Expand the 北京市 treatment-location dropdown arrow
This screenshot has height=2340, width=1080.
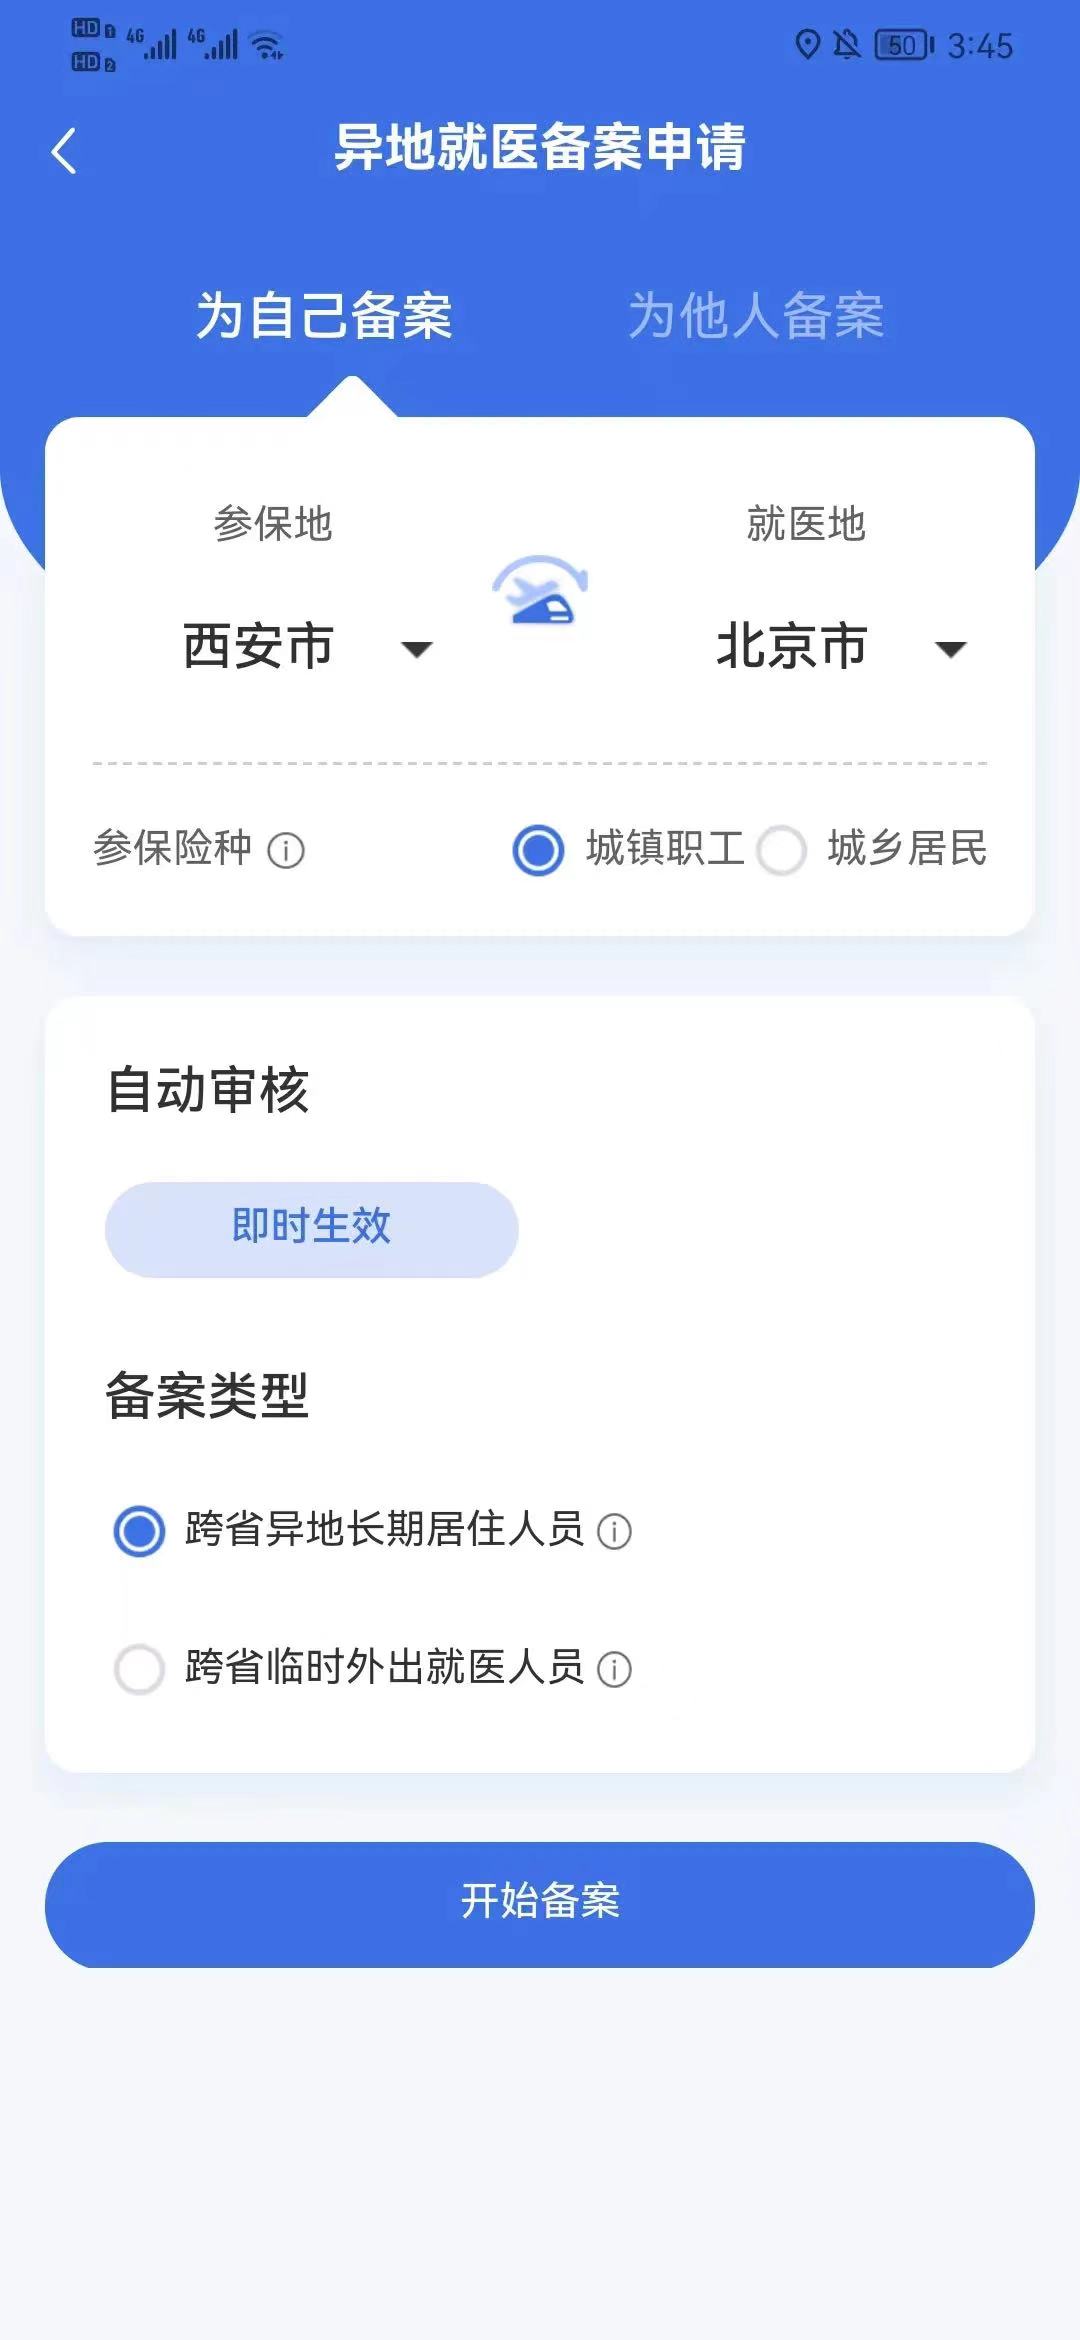[x=950, y=650]
